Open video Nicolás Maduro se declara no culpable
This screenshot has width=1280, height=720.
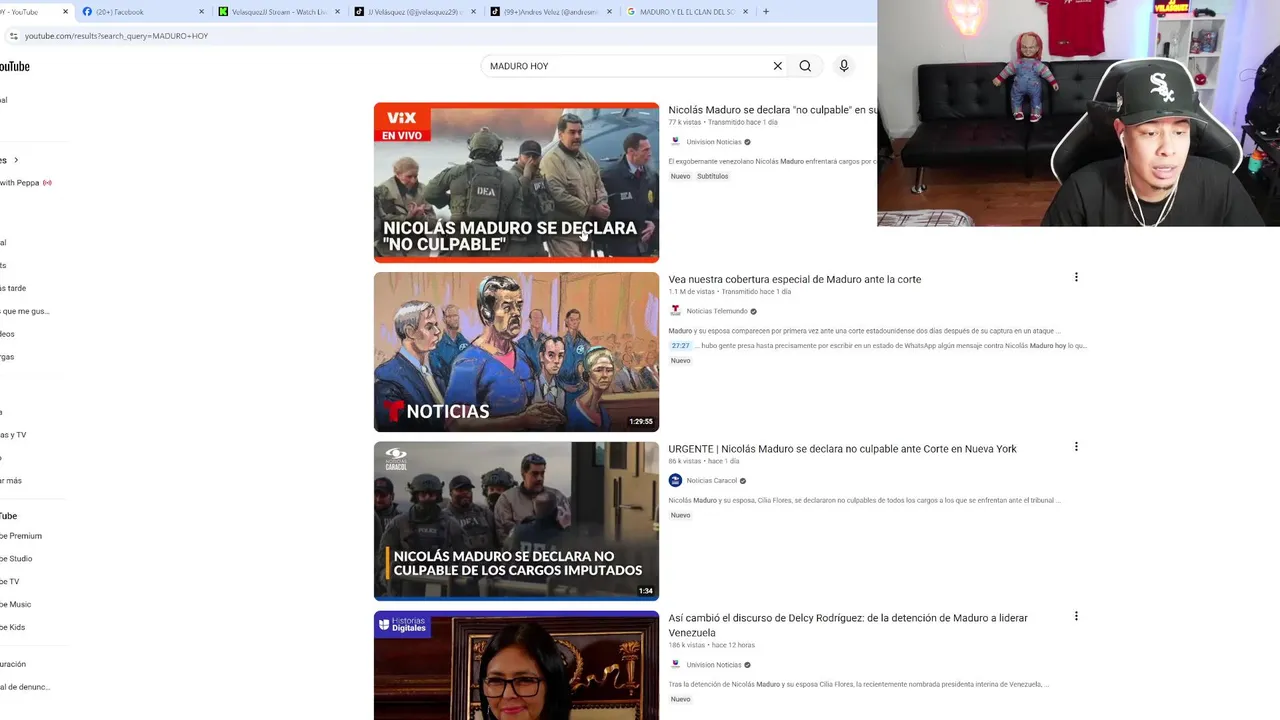pos(772,110)
